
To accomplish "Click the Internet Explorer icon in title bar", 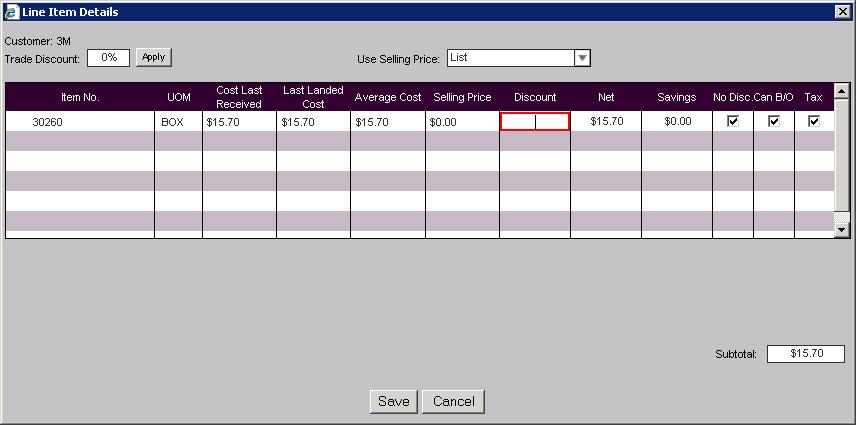I will point(11,11).
